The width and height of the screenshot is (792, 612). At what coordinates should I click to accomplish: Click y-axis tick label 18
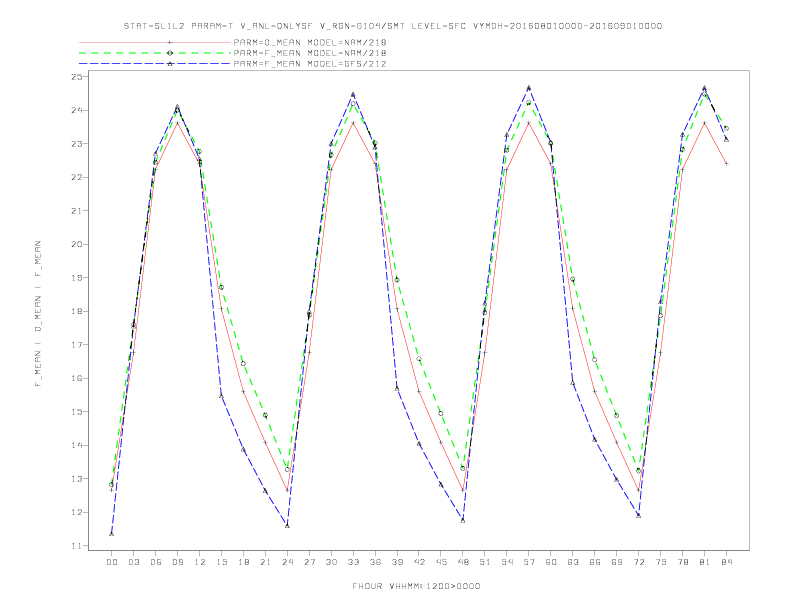point(77,312)
